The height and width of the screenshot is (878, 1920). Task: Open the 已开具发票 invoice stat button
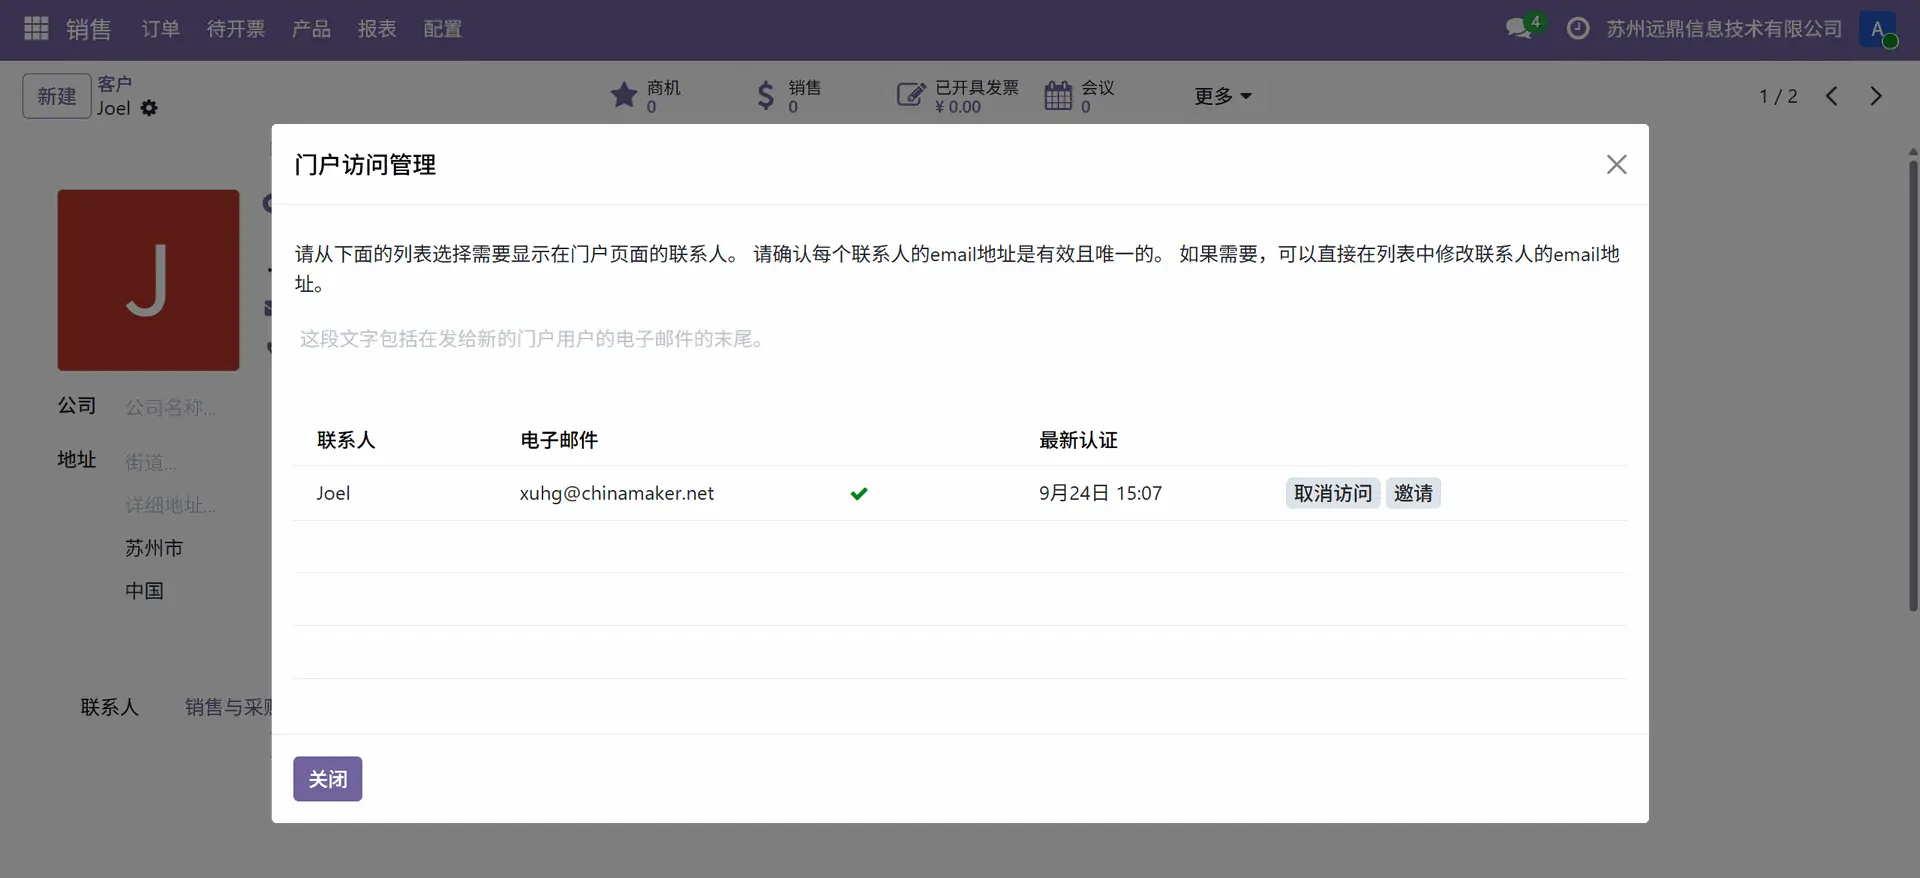coord(957,96)
